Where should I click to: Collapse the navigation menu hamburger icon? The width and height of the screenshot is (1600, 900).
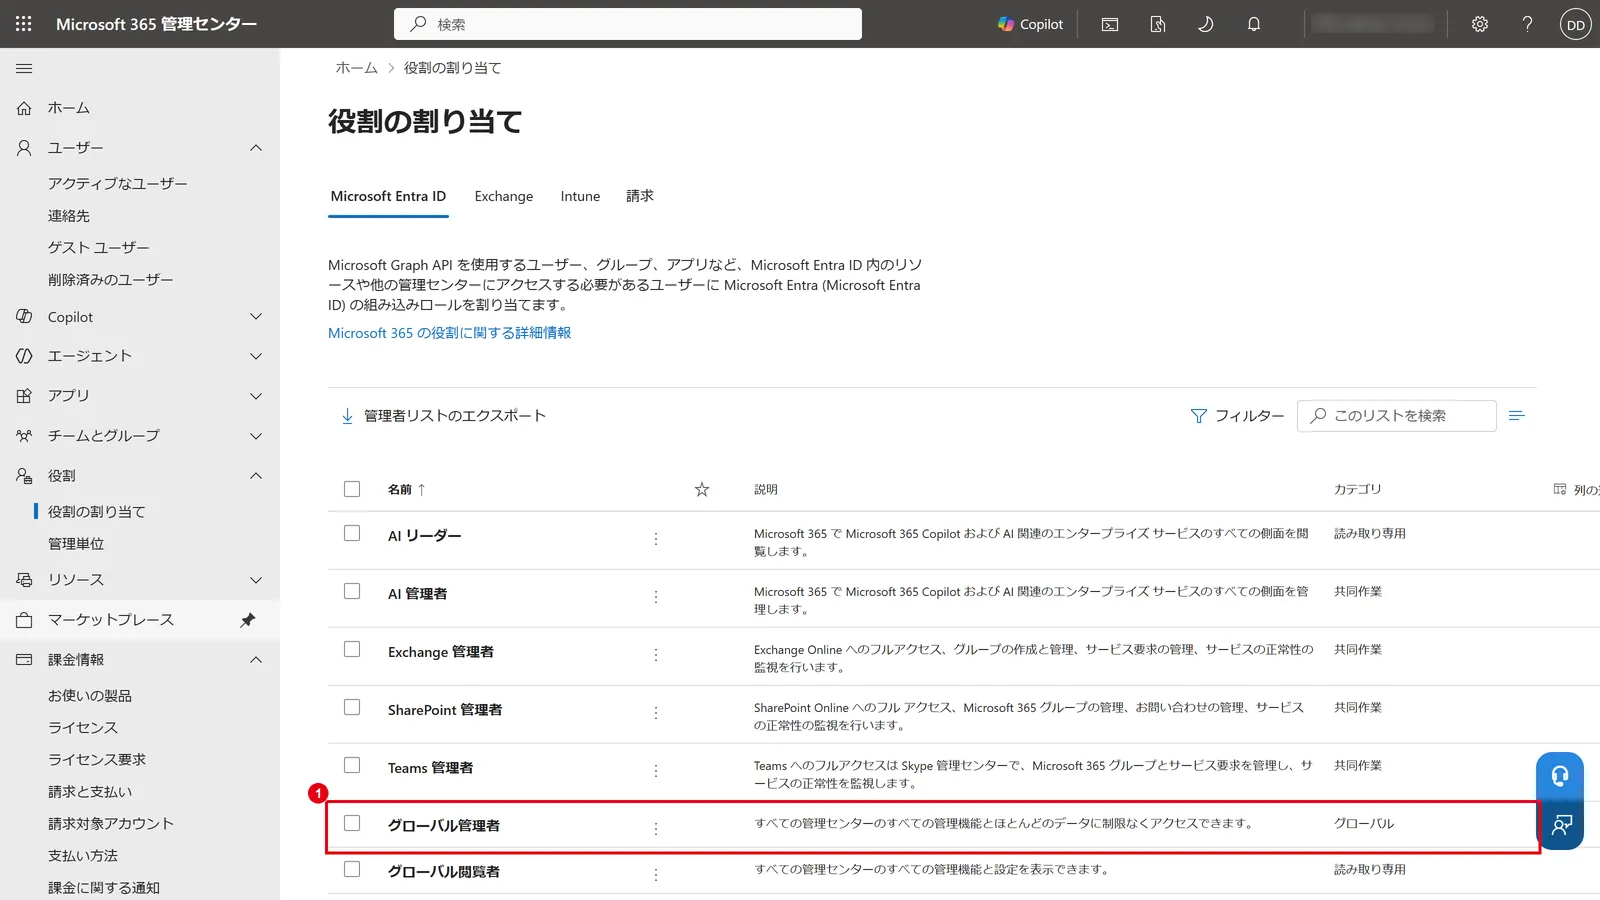click(x=24, y=68)
